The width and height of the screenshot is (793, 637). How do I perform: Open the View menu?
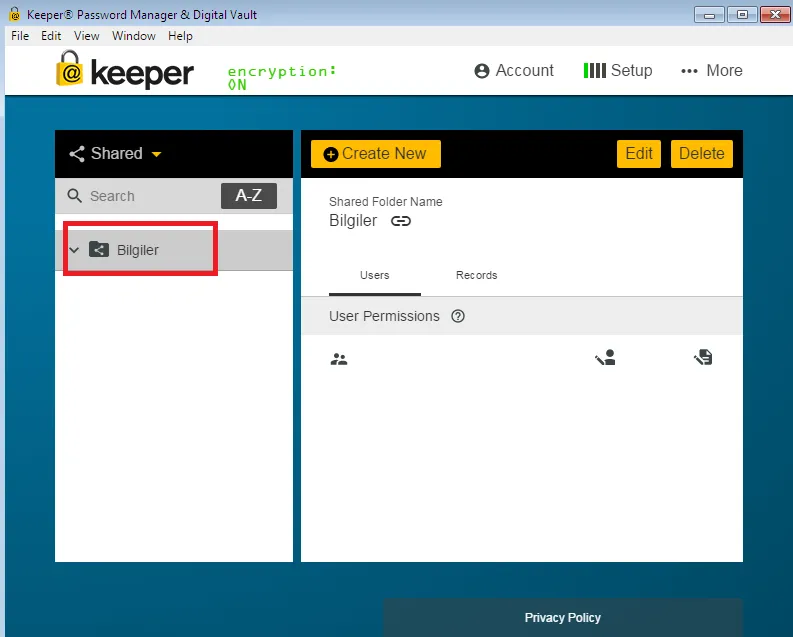coord(86,36)
